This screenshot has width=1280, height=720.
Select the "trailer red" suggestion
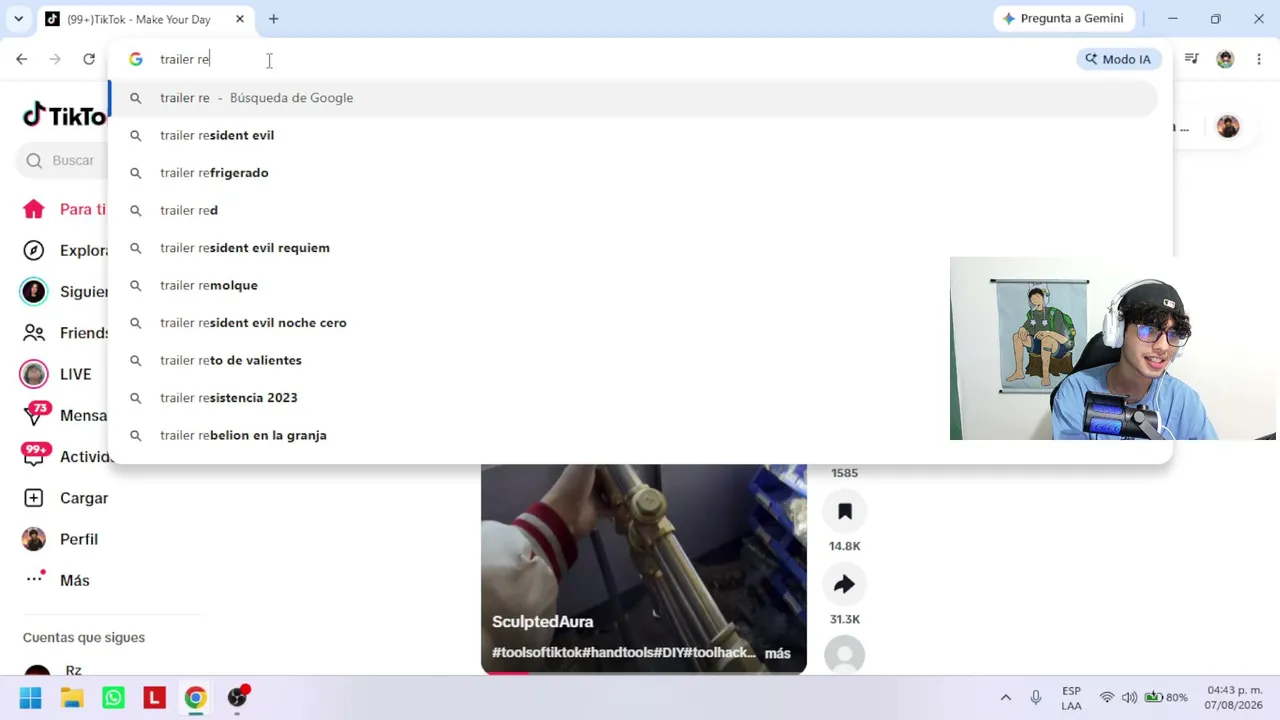[x=633, y=210]
